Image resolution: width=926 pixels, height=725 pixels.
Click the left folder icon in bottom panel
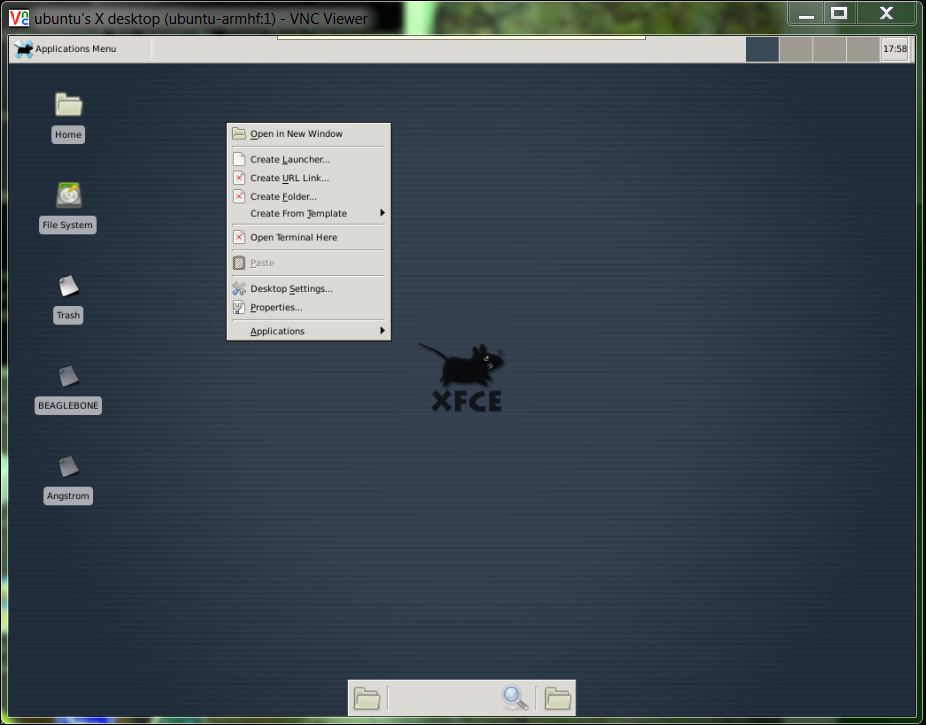[x=367, y=698]
